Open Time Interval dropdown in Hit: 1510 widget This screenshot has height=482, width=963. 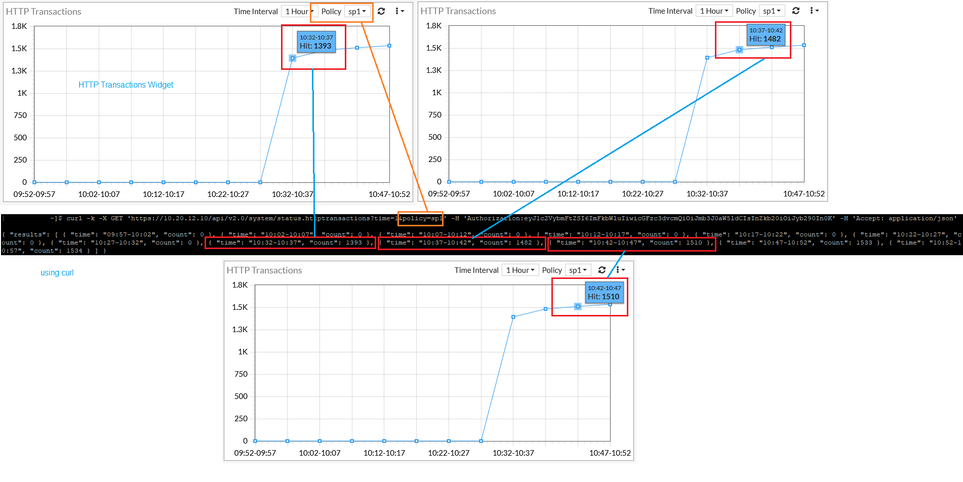pyautogui.click(x=520, y=270)
